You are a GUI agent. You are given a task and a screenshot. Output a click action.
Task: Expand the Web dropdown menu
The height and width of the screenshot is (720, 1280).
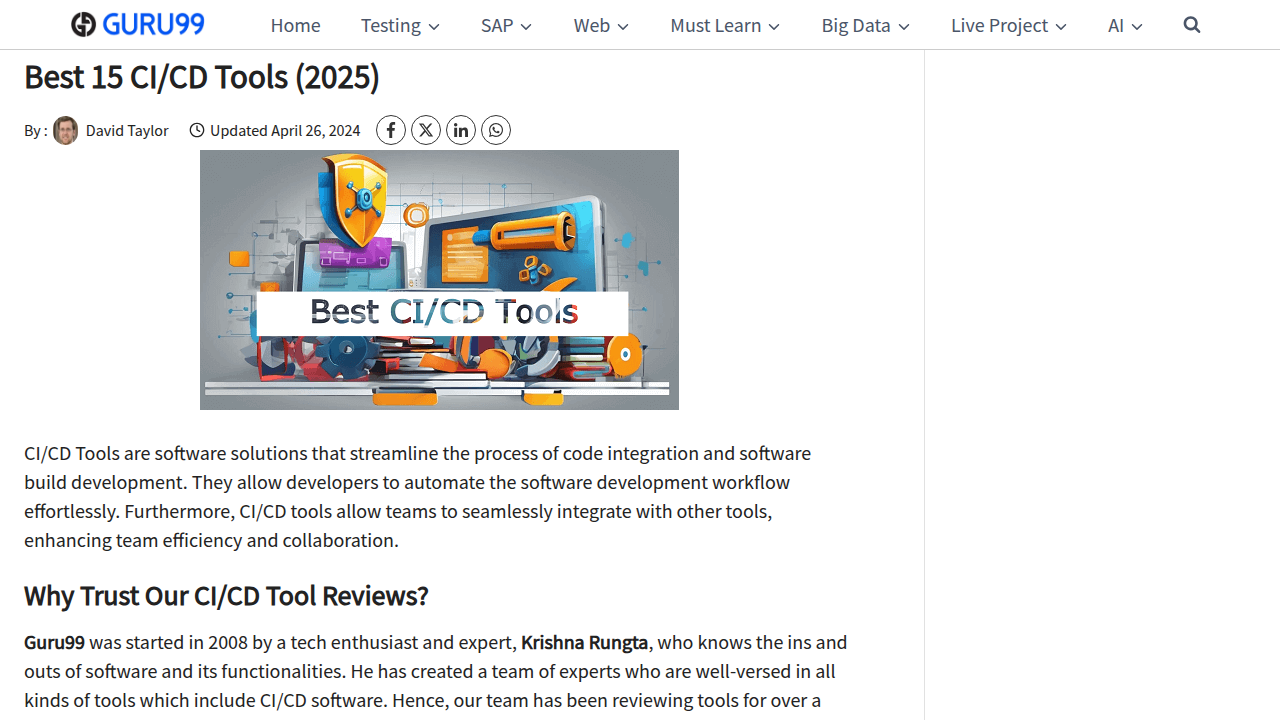[x=601, y=25]
